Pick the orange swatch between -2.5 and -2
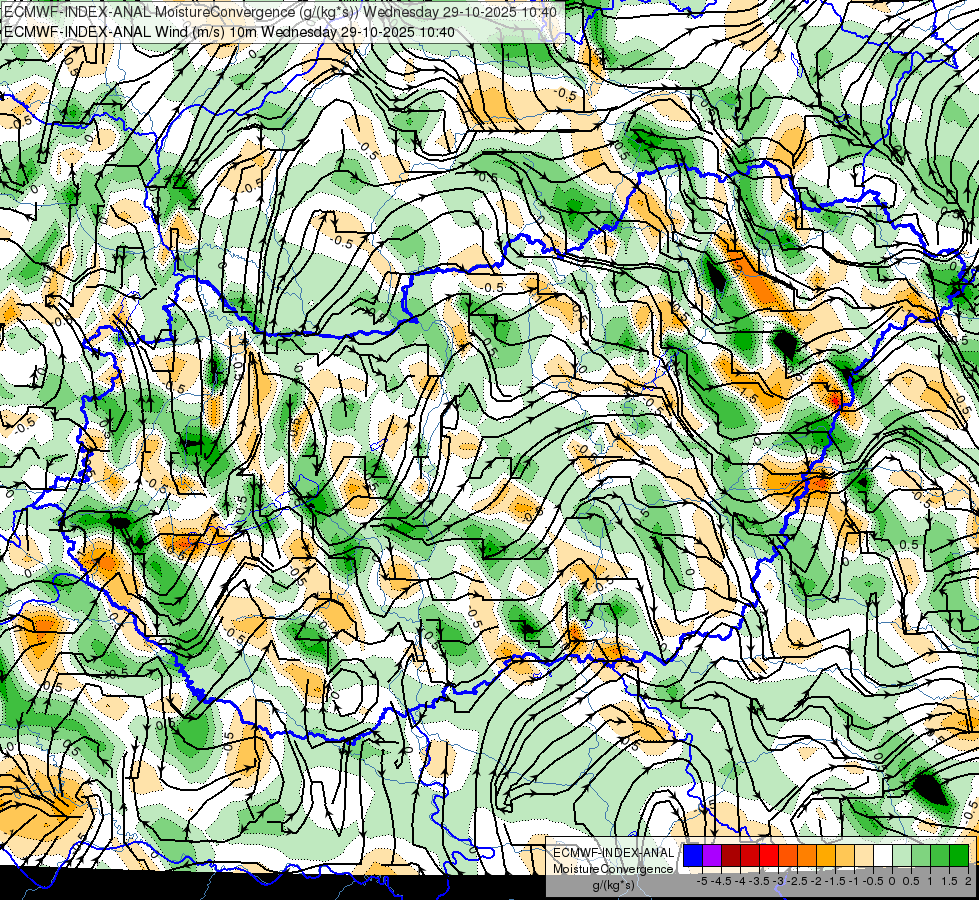The height and width of the screenshot is (900, 979). tap(807, 855)
